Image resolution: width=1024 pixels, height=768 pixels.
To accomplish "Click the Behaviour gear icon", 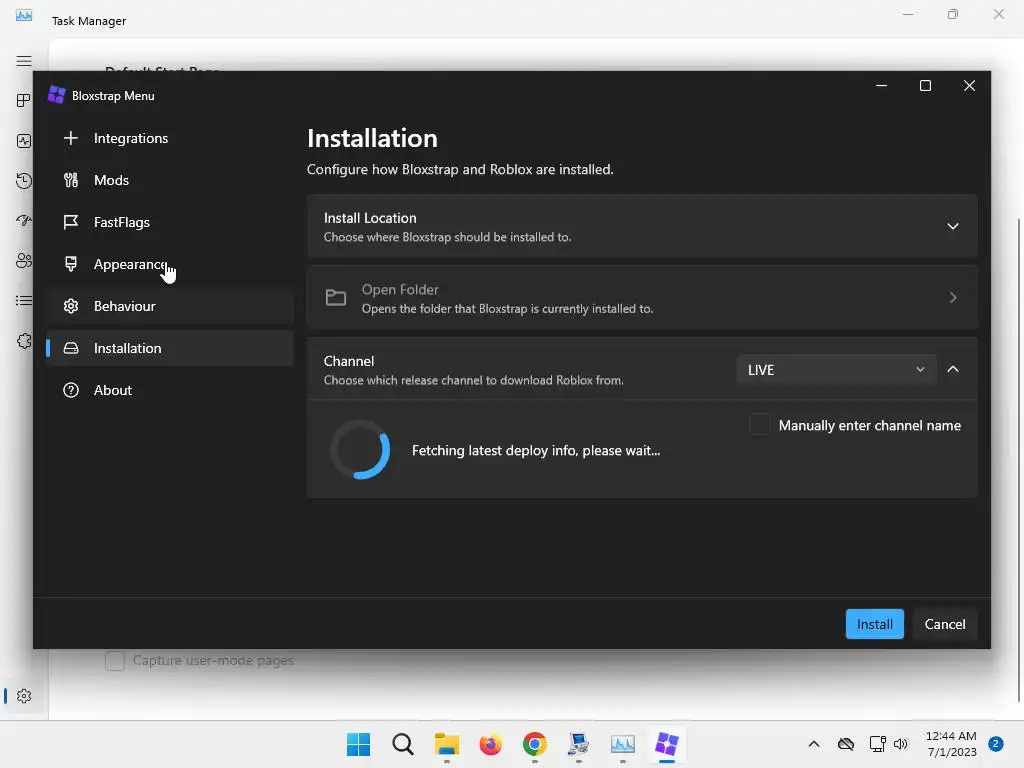I will click(x=71, y=306).
